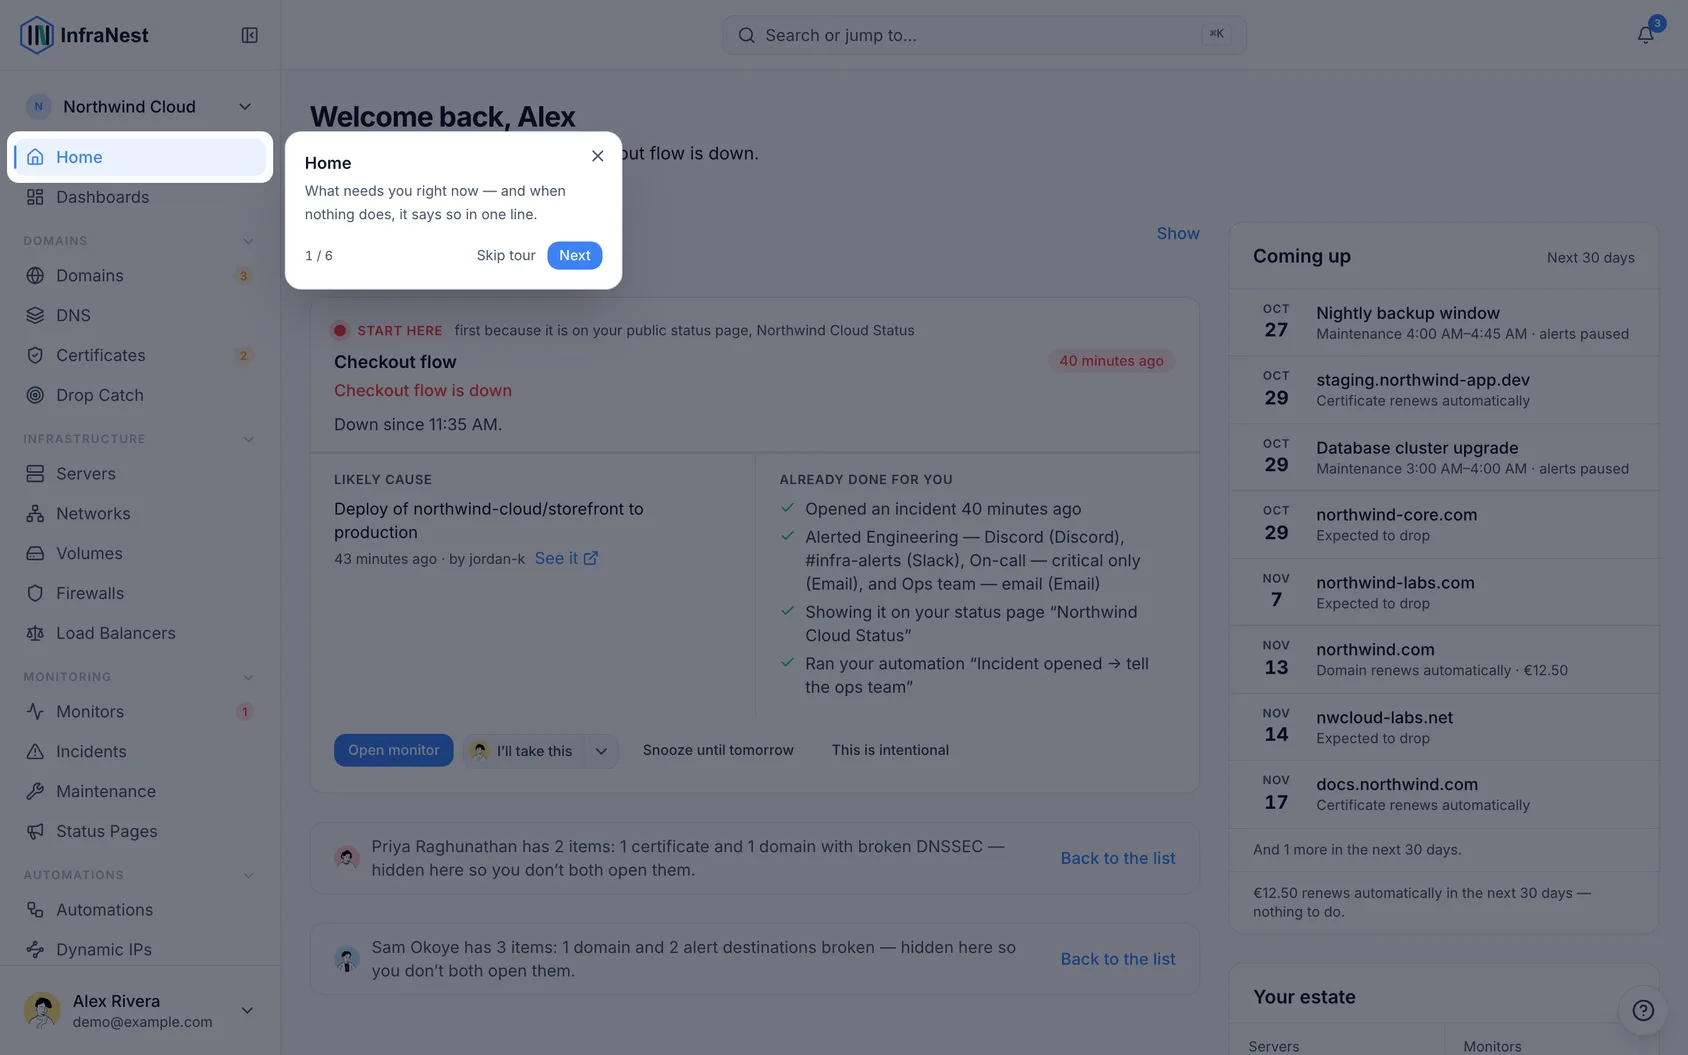This screenshot has width=1688, height=1055.
Task: Click the InfraNest logo icon
Action: coord(37,35)
